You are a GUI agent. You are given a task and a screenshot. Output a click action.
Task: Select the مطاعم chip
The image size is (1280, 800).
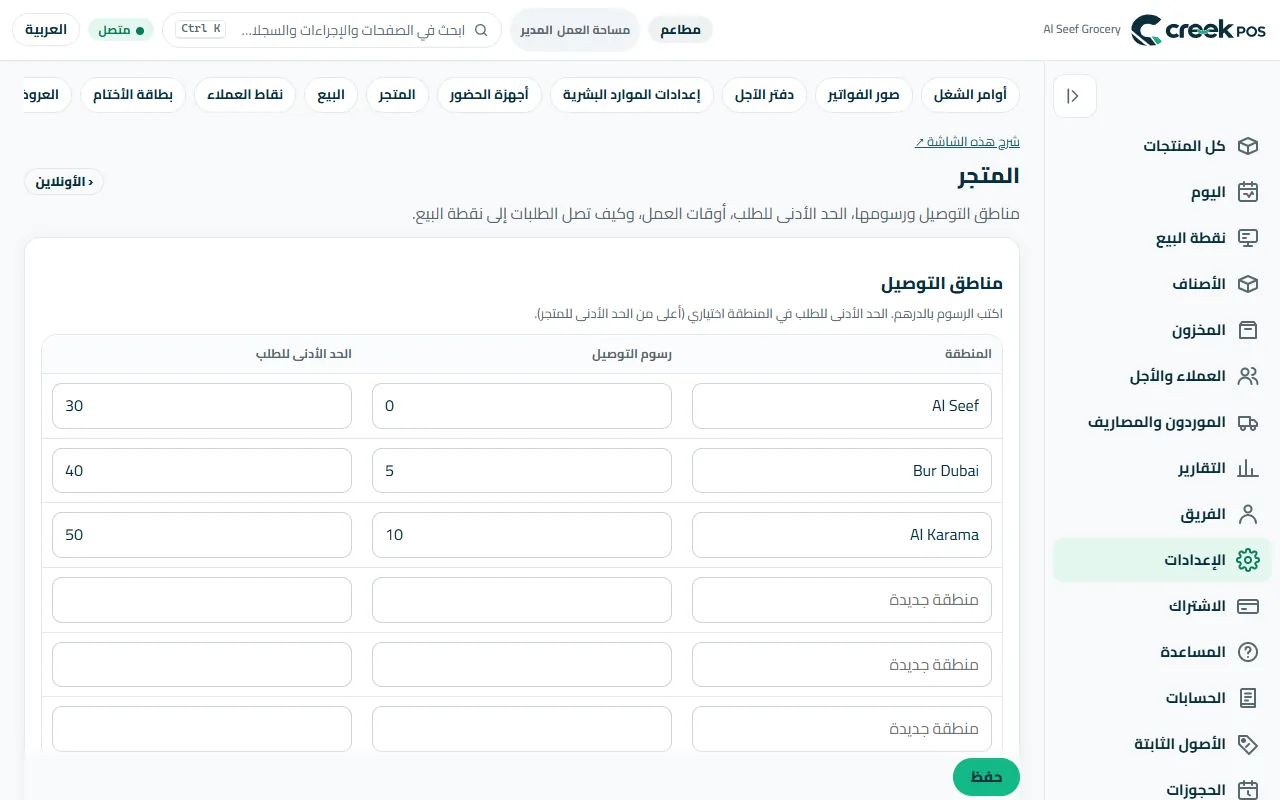(681, 30)
